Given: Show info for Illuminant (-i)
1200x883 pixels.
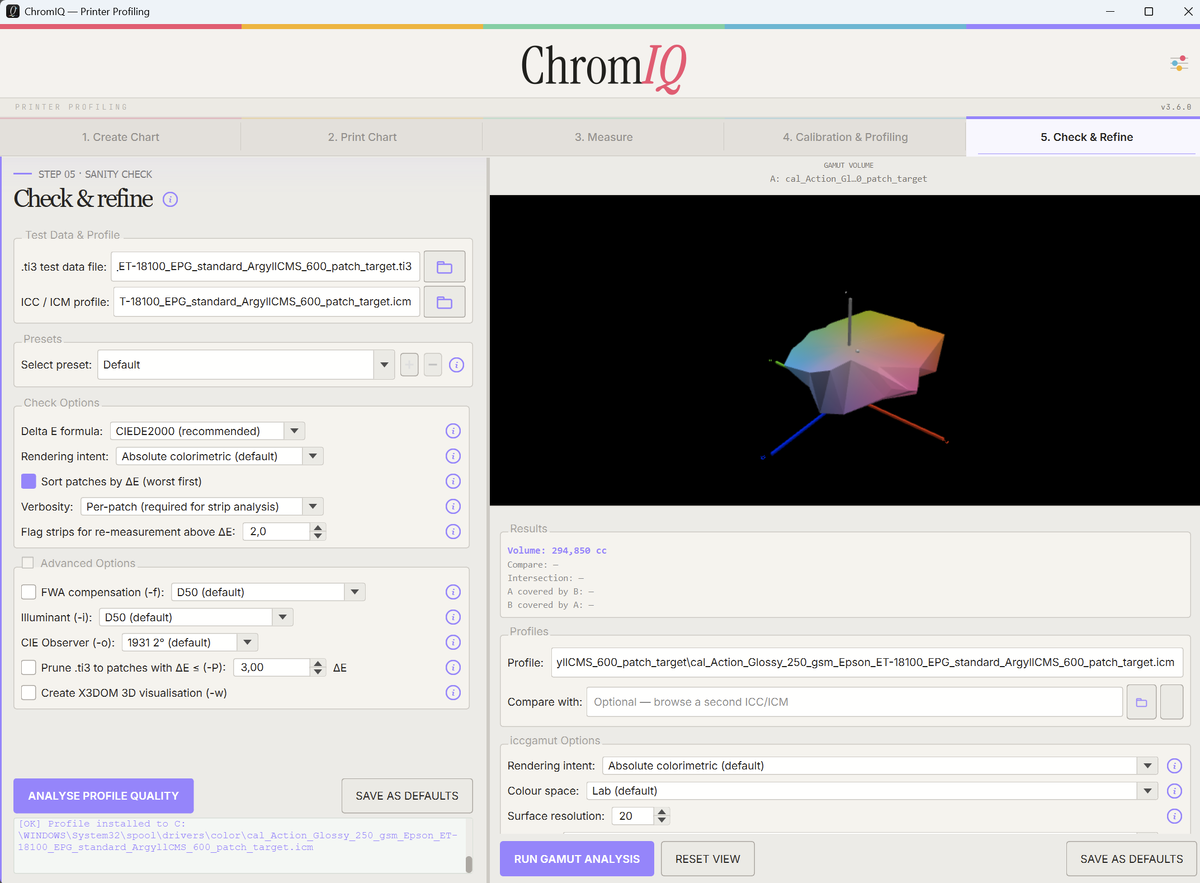Looking at the screenshot, I should click(x=452, y=617).
